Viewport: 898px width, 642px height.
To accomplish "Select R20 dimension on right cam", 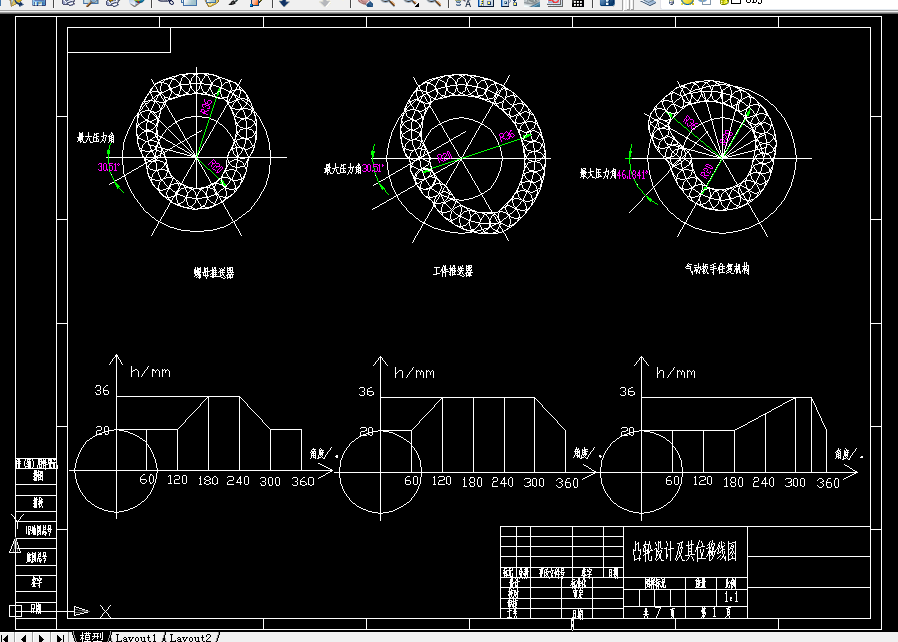I will tap(707, 170).
